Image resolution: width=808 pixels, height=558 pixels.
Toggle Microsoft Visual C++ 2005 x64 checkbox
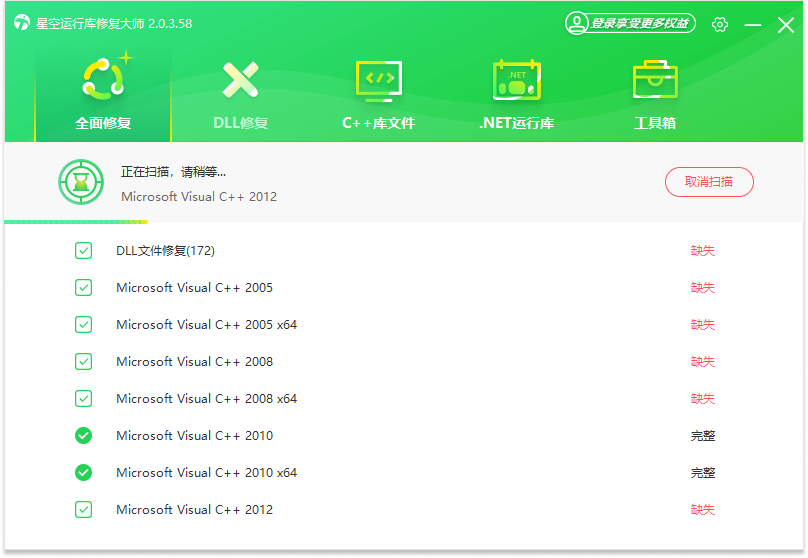pos(83,325)
